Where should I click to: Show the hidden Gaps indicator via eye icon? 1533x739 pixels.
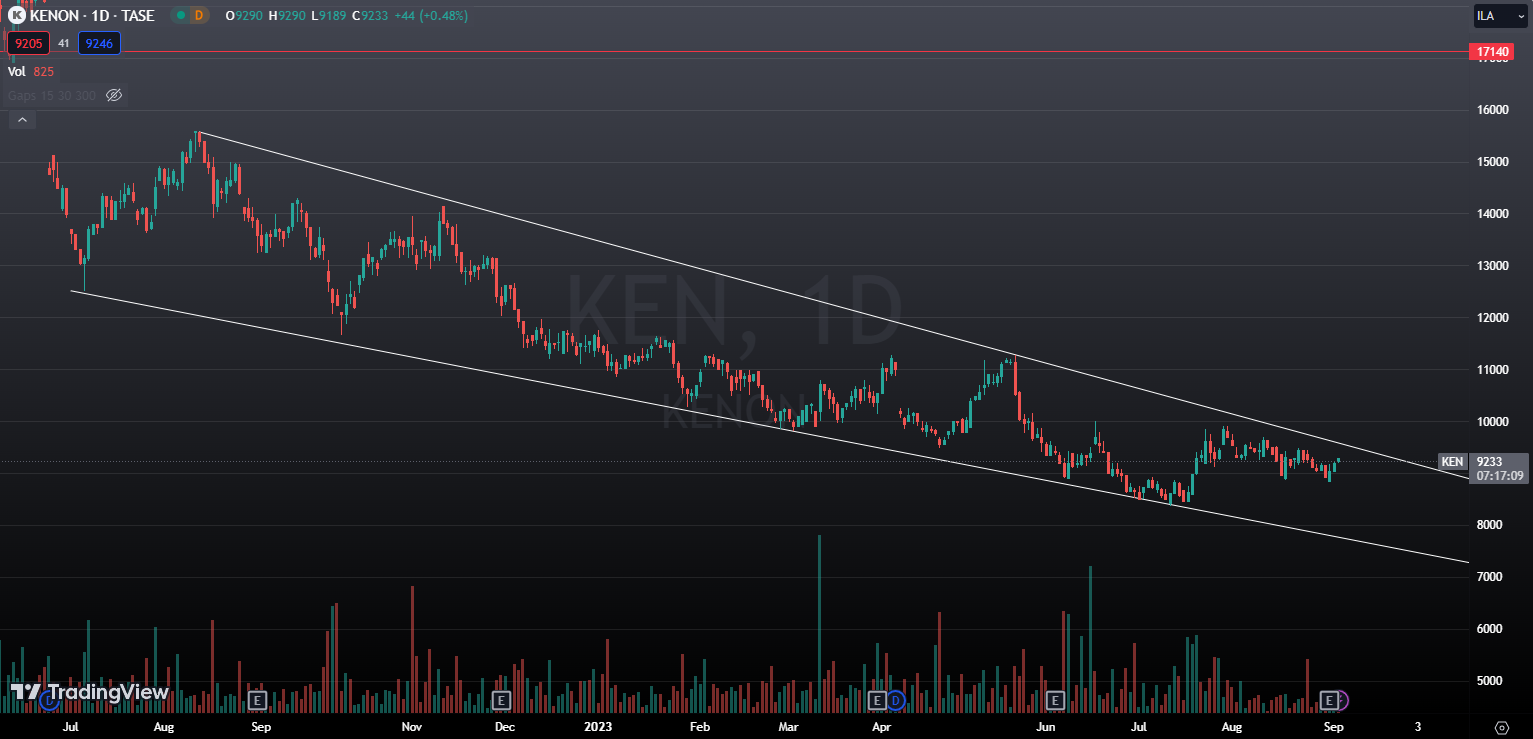click(x=114, y=95)
